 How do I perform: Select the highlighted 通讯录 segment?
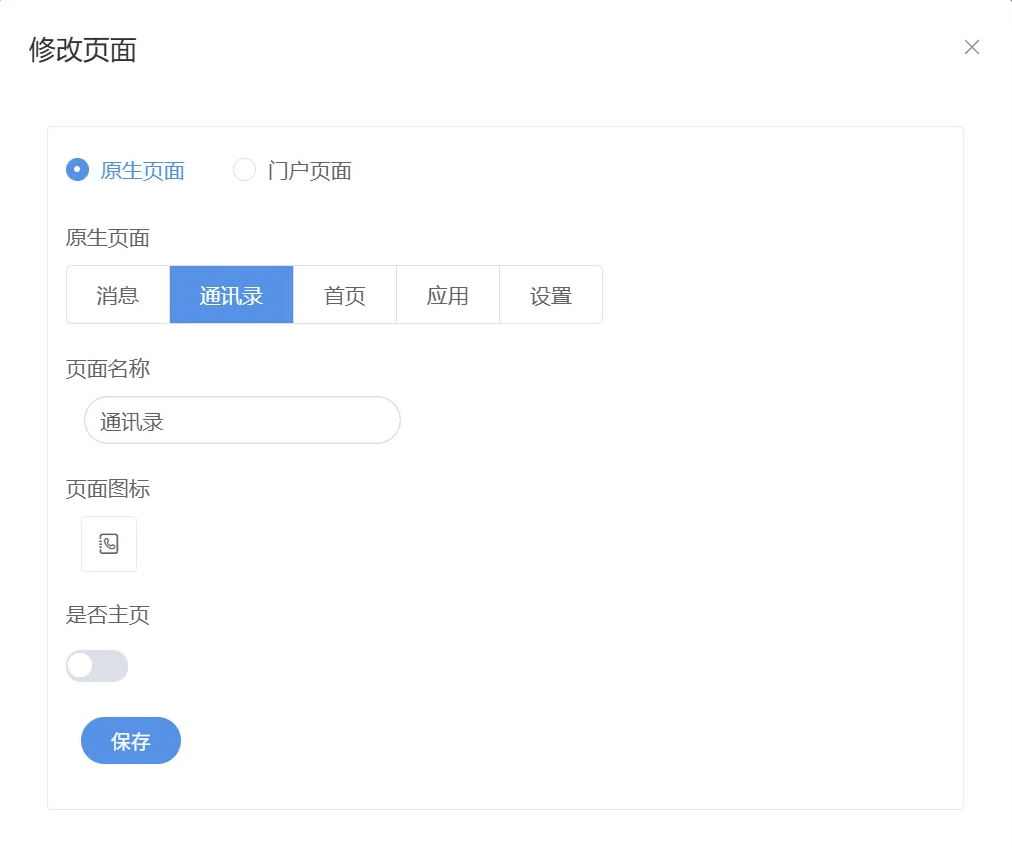point(231,295)
